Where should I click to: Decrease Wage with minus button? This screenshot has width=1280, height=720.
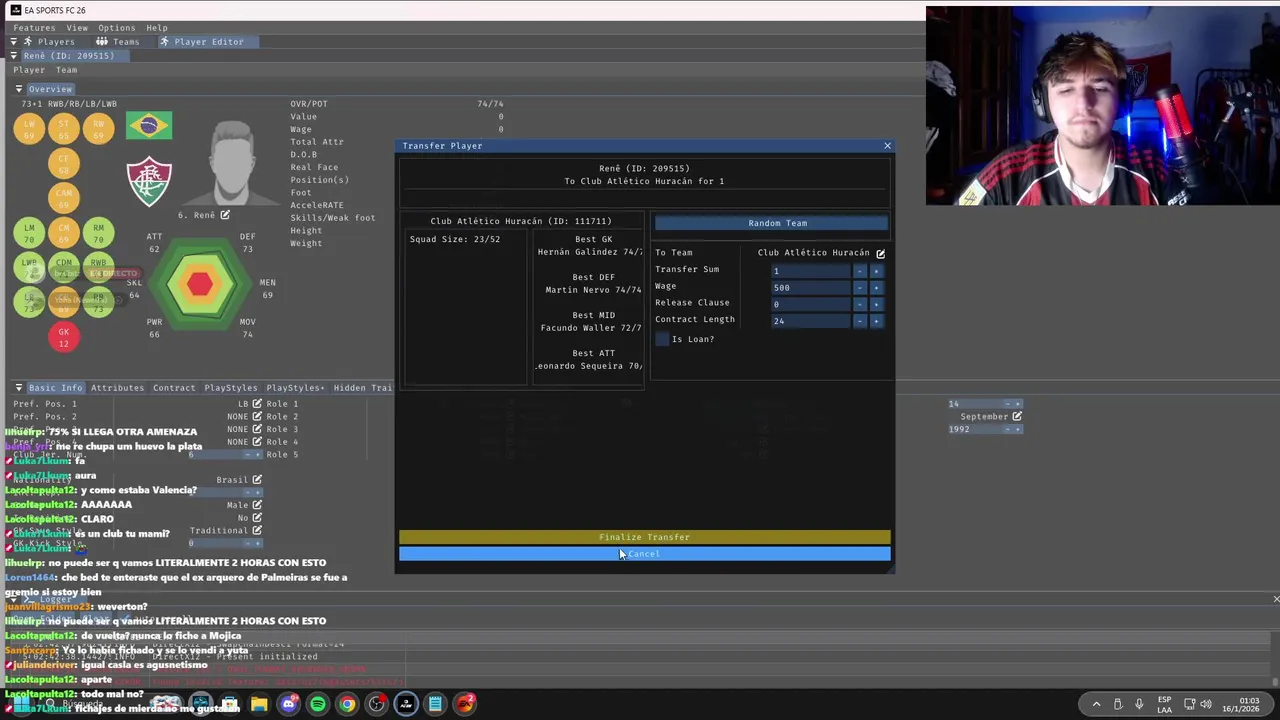[x=859, y=288]
